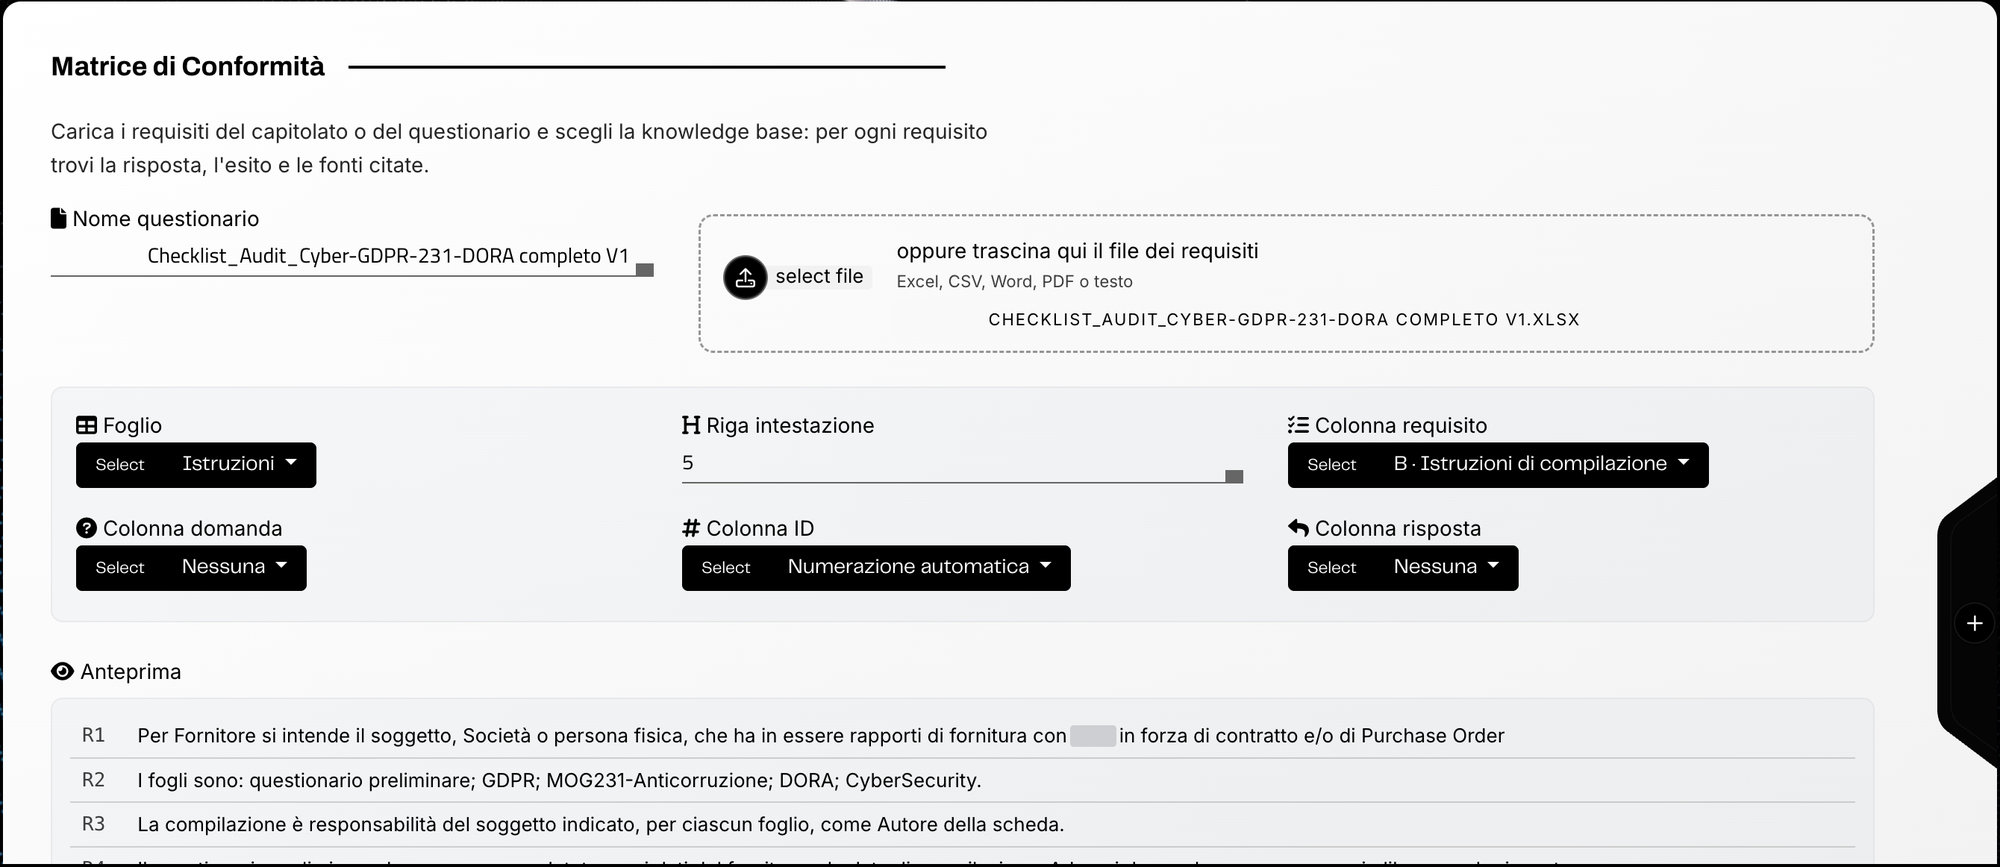The image size is (2000, 867).
Task: Click the reply arrow icon by Colonna risposta
Action: [1298, 528]
